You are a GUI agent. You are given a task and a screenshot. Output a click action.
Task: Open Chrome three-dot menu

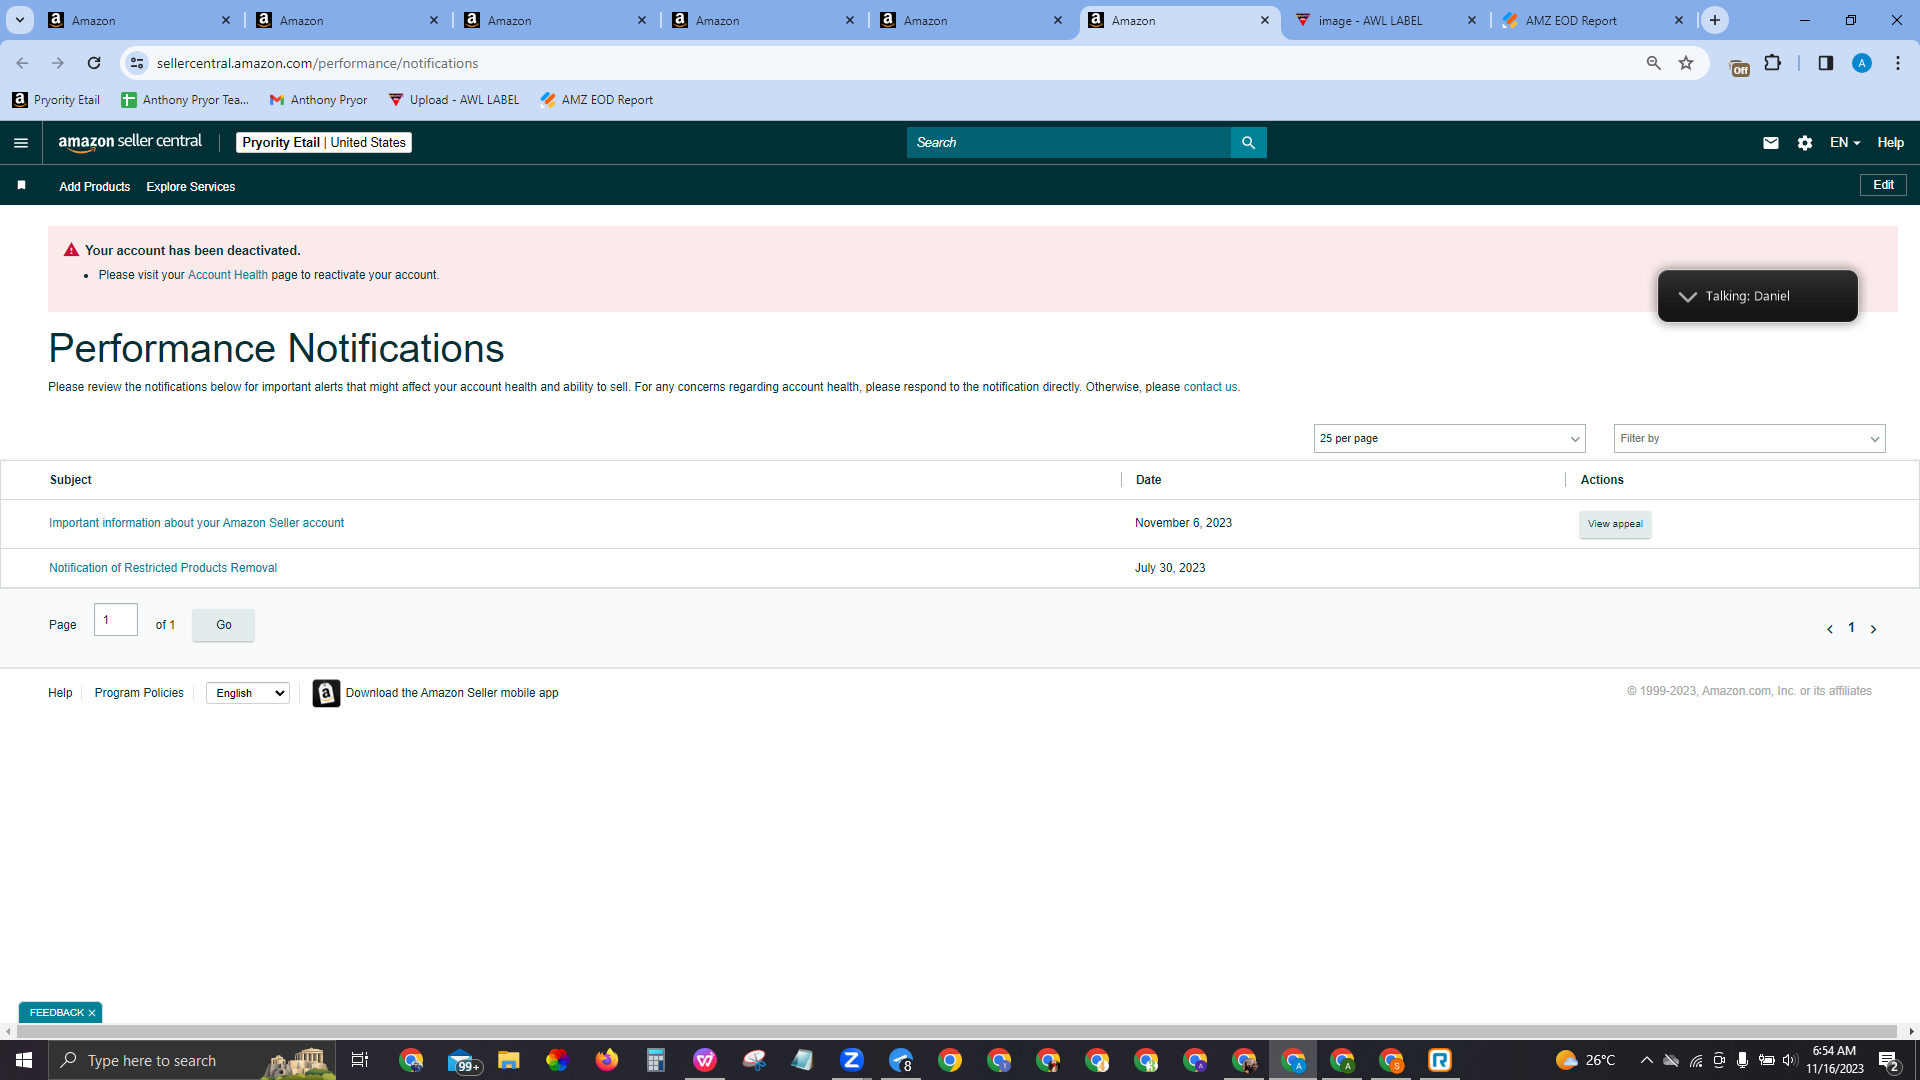pos(1897,63)
